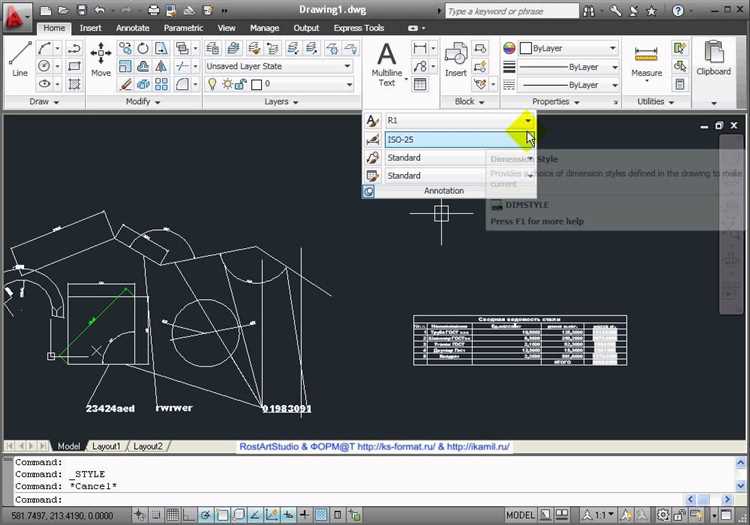
Task: Open the Clipboard panel
Action: [713, 59]
